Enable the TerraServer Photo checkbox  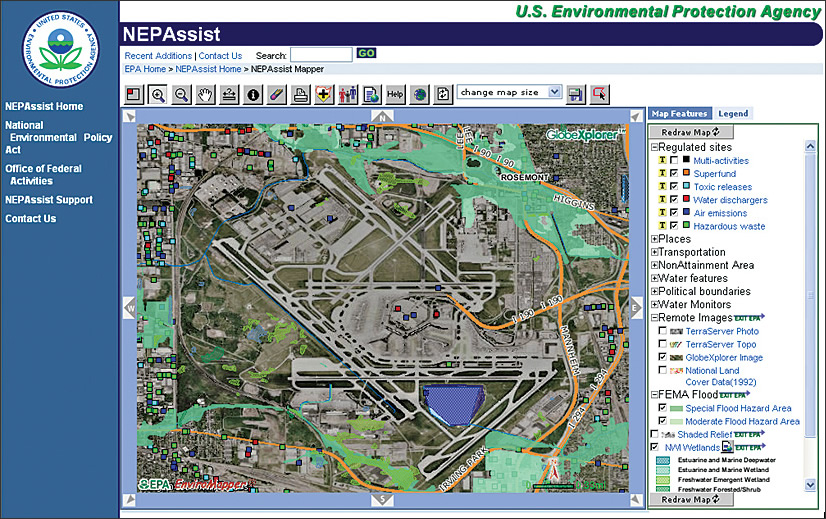[x=663, y=330]
